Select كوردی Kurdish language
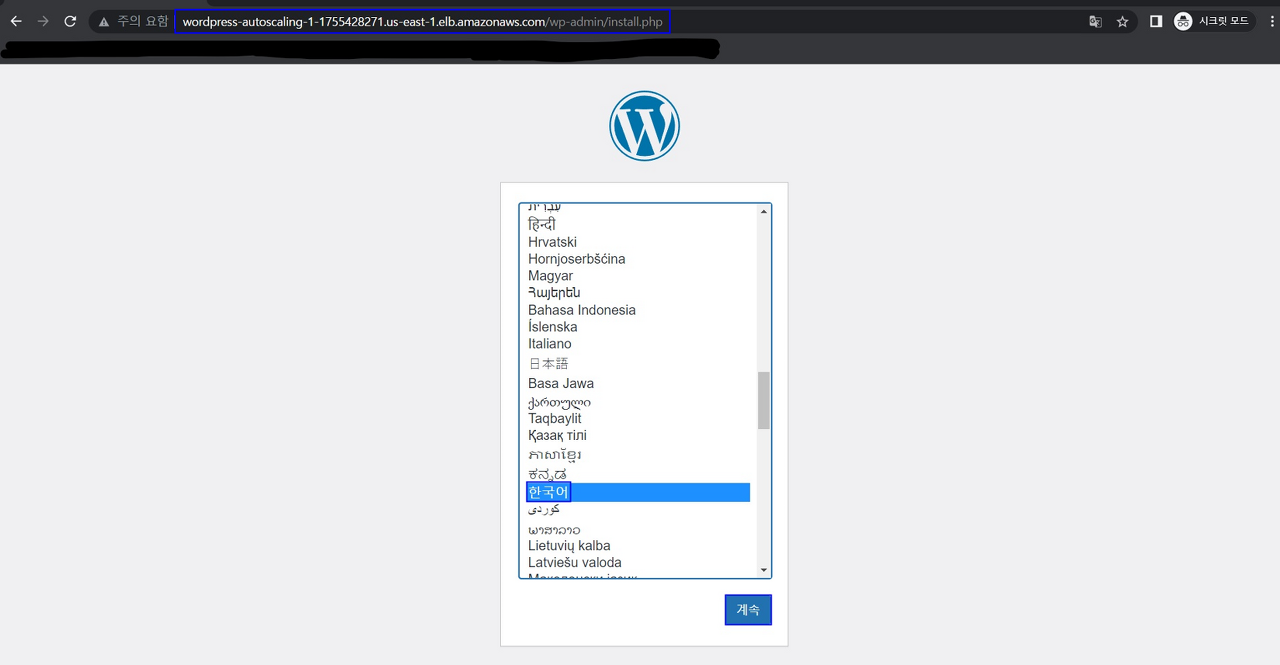Viewport: 1280px width, 665px height. tap(544, 510)
